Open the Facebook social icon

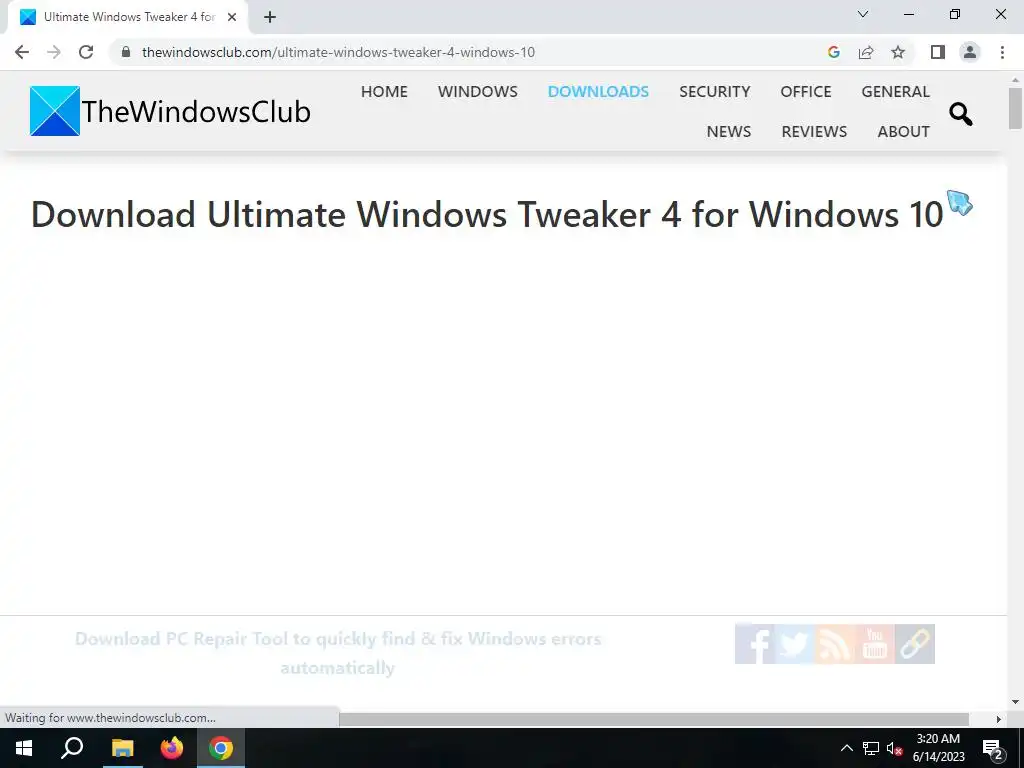755,644
